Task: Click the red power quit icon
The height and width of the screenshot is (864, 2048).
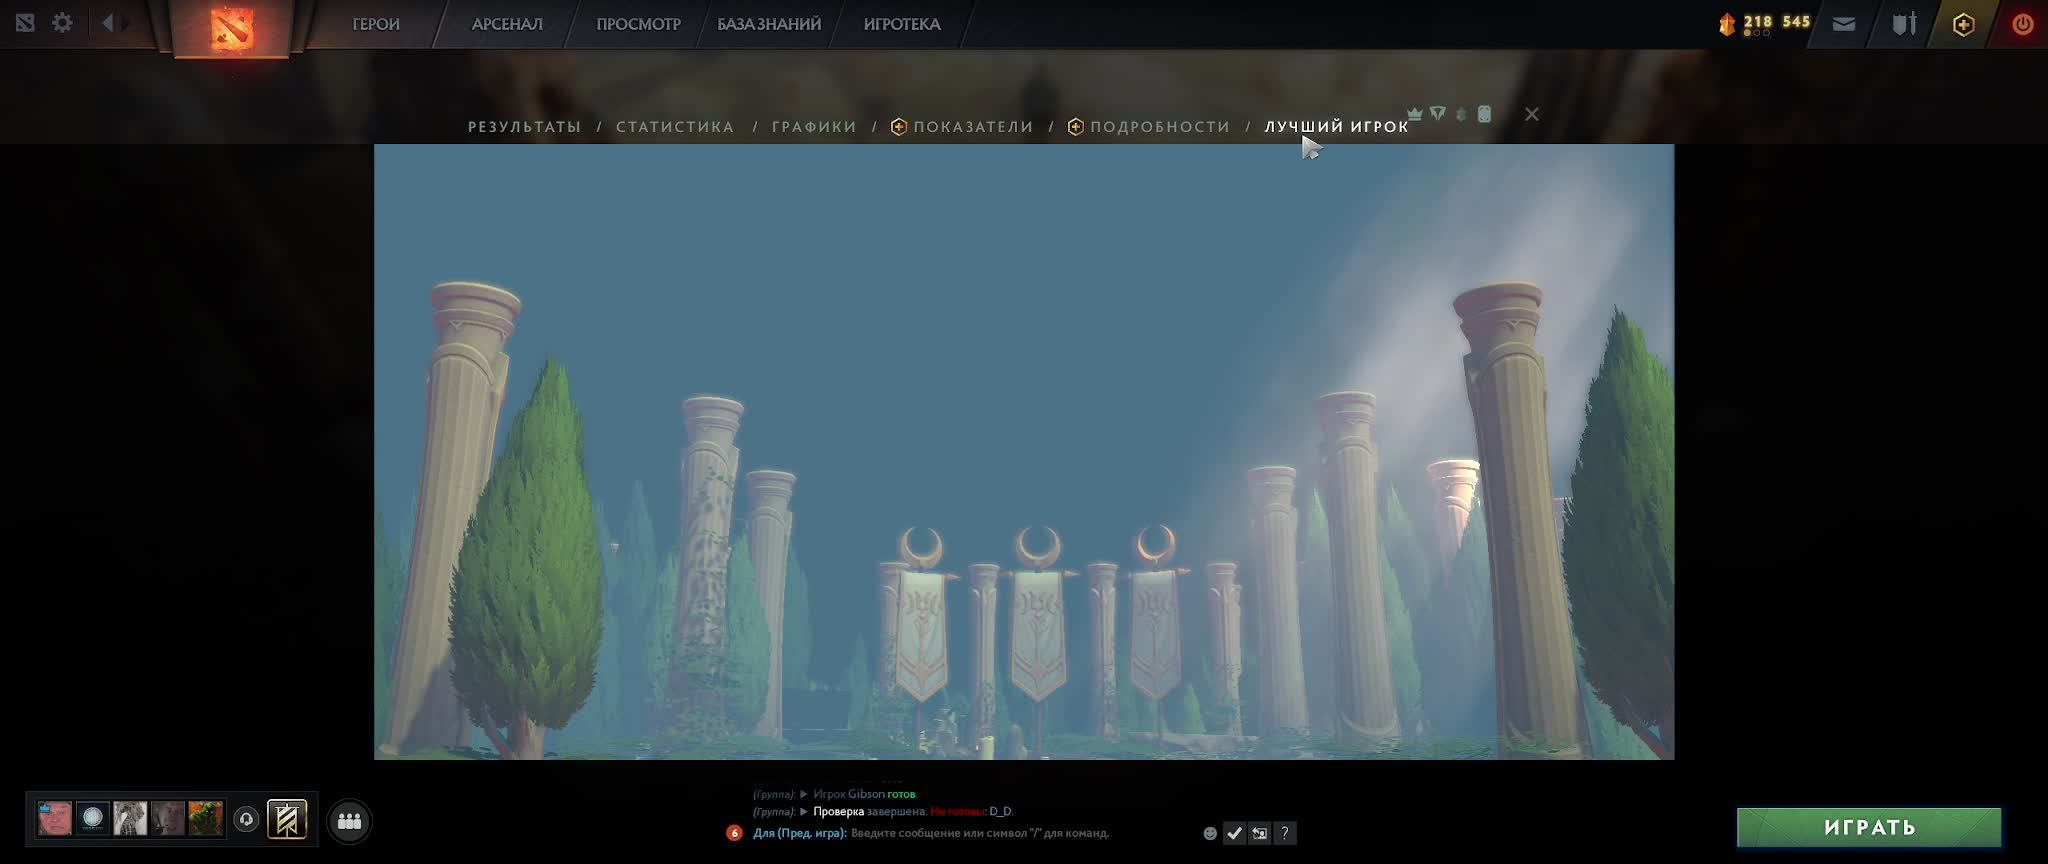Action: point(2023,25)
